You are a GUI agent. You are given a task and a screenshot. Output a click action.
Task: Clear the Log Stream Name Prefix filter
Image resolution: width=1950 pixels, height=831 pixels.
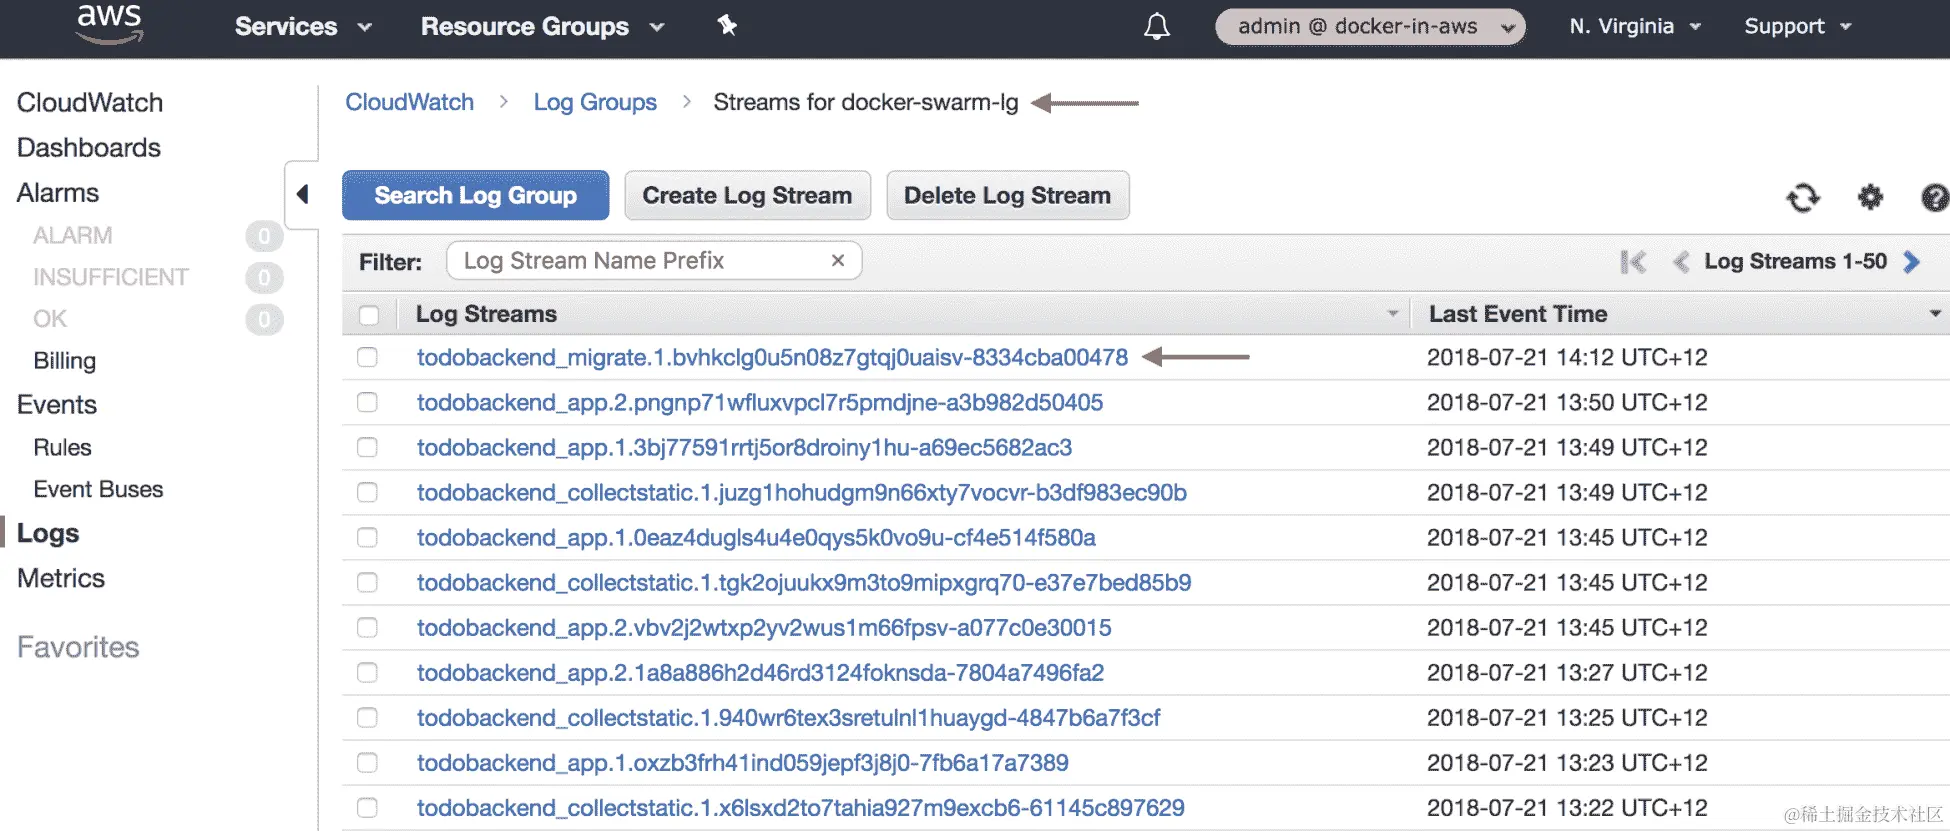[x=838, y=261]
